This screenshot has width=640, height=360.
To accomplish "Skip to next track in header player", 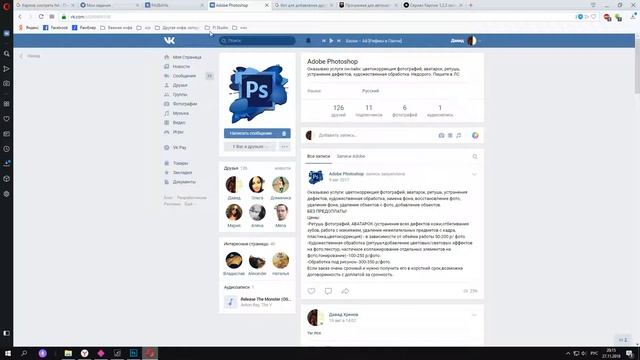I will 338,41.
